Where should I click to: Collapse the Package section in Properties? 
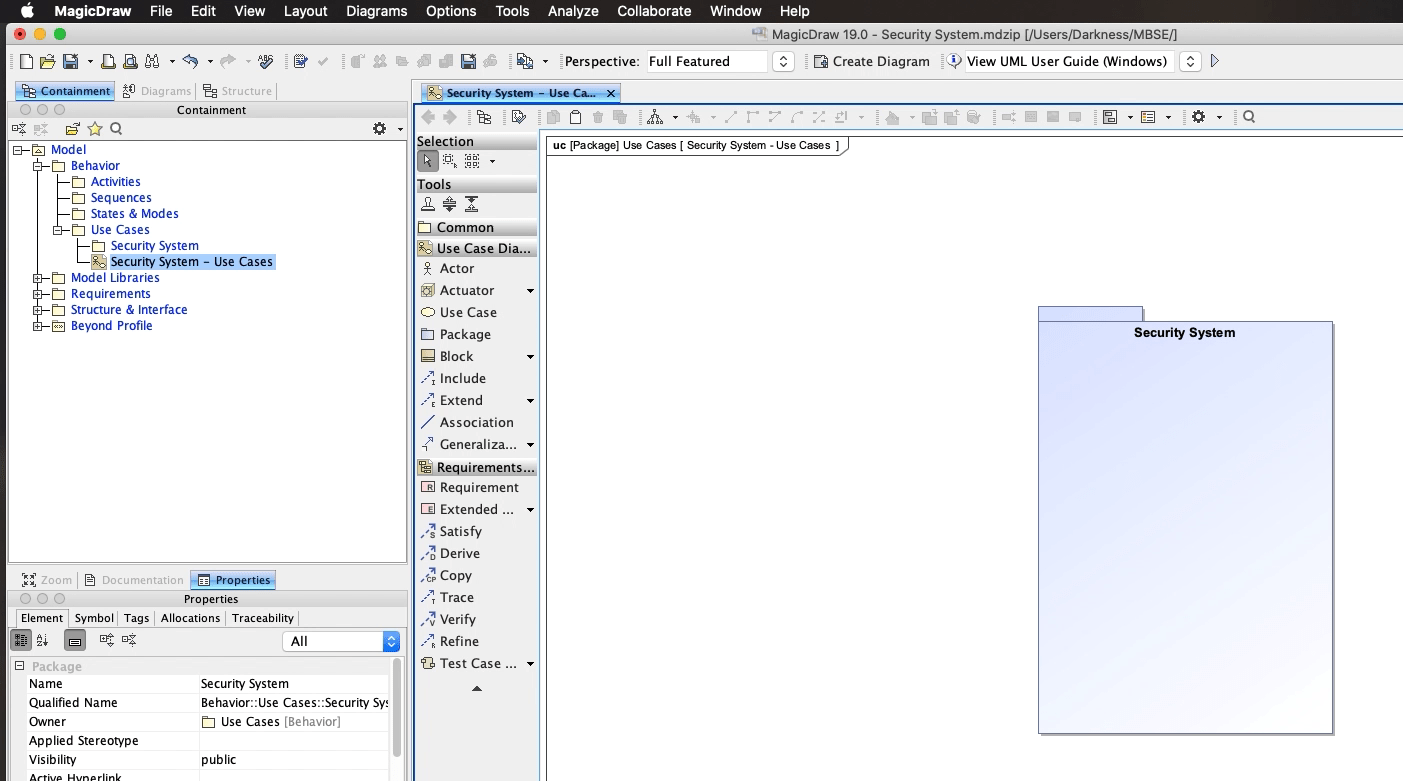coord(19,666)
